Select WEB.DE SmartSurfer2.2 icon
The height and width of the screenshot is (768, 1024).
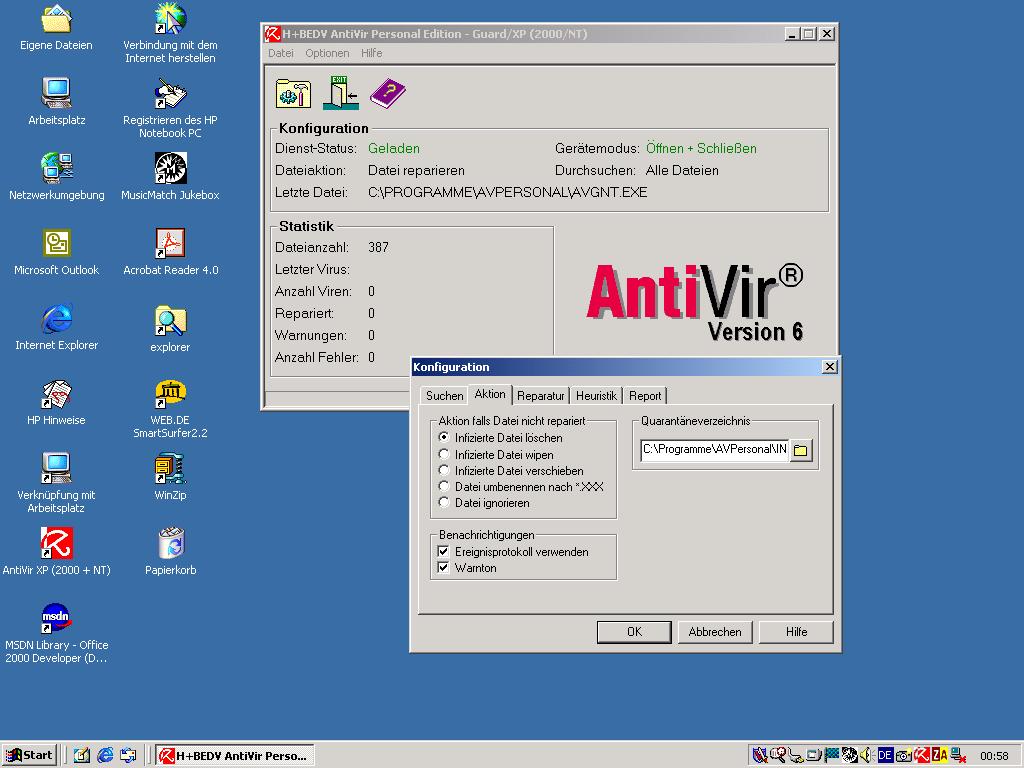(170, 409)
